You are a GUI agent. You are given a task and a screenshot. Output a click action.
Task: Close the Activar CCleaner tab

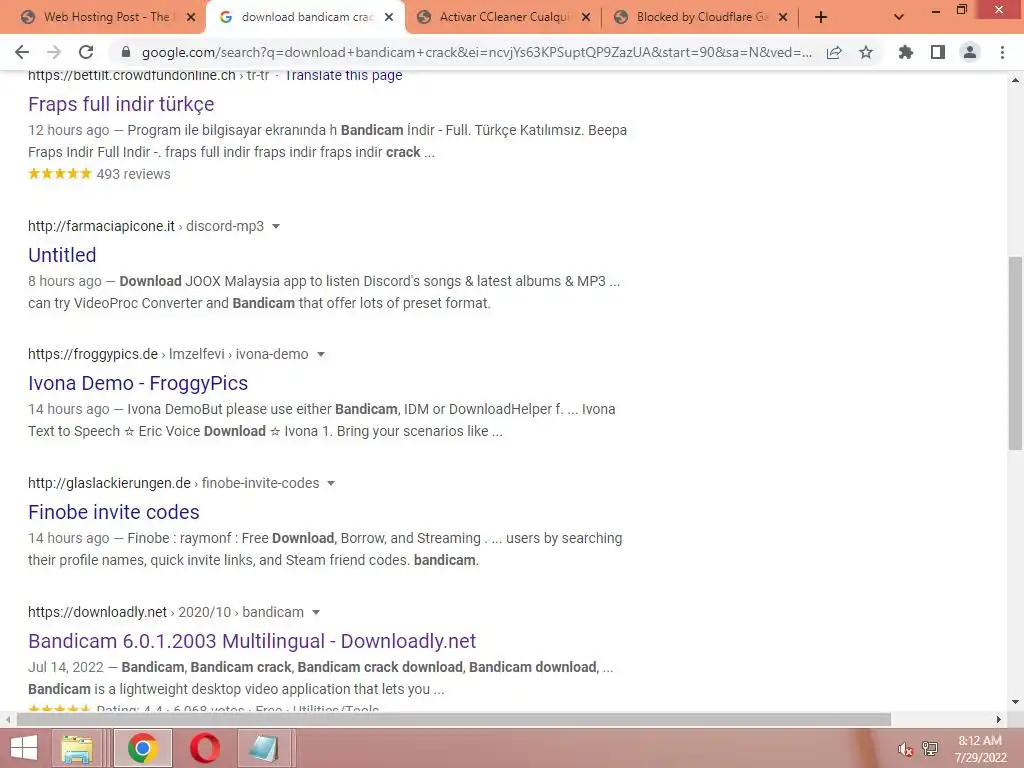click(x=586, y=17)
